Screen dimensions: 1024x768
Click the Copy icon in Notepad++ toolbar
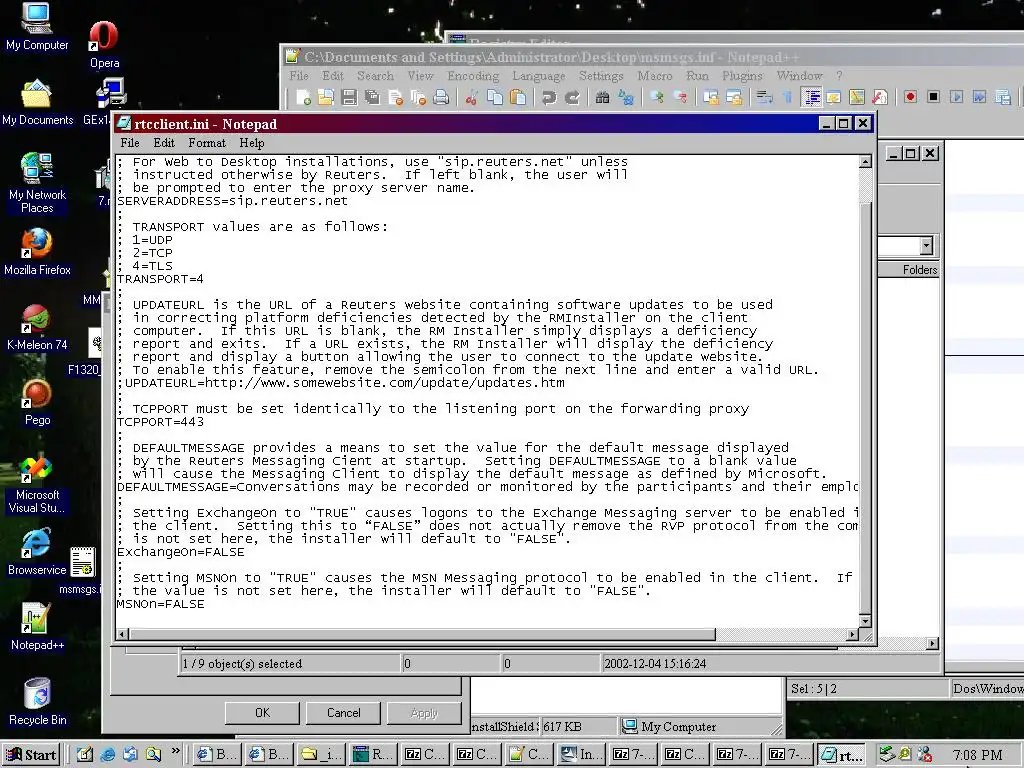495,98
